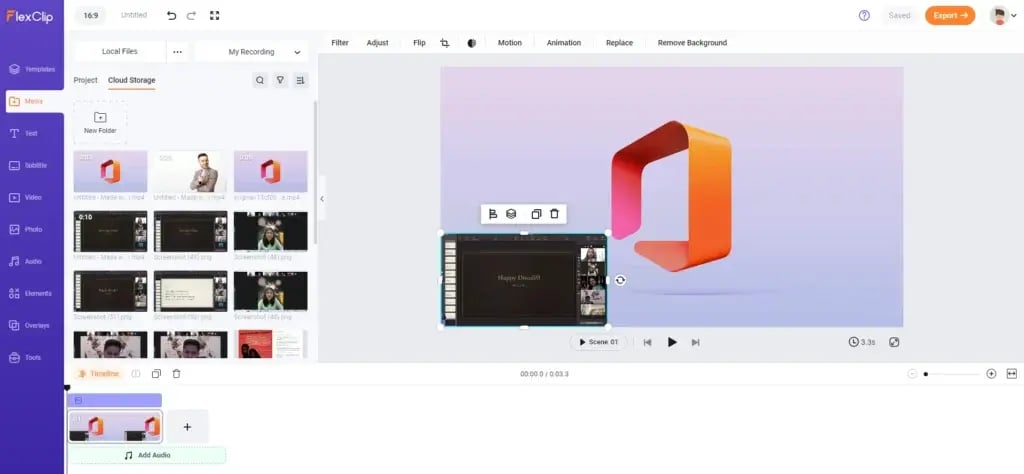Click the undo arrow icon

(171, 16)
